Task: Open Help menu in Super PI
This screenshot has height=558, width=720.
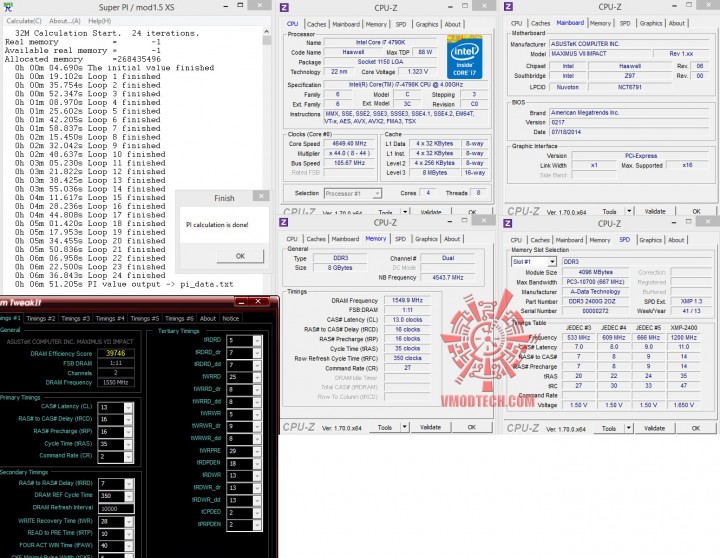Action: point(100,21)
